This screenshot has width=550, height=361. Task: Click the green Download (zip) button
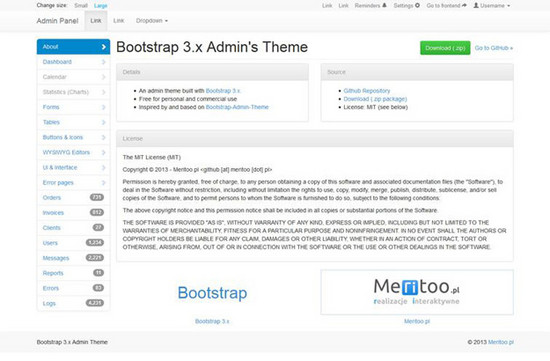click(445, 48)
